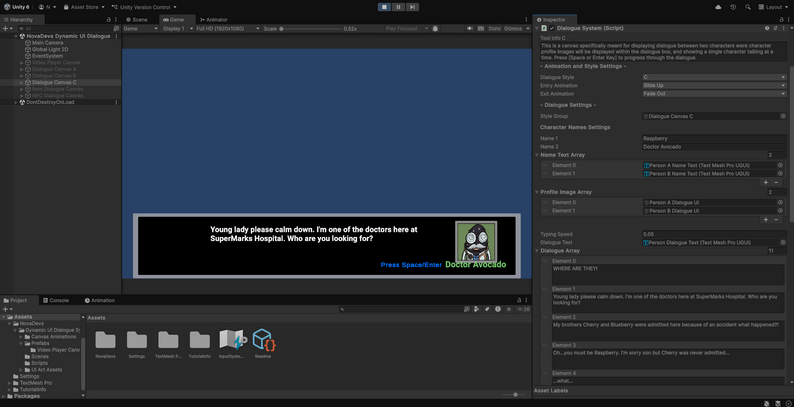Screen dimensions: 794x407
Task: Pause play mode with the Pause button
Action: 398,7
